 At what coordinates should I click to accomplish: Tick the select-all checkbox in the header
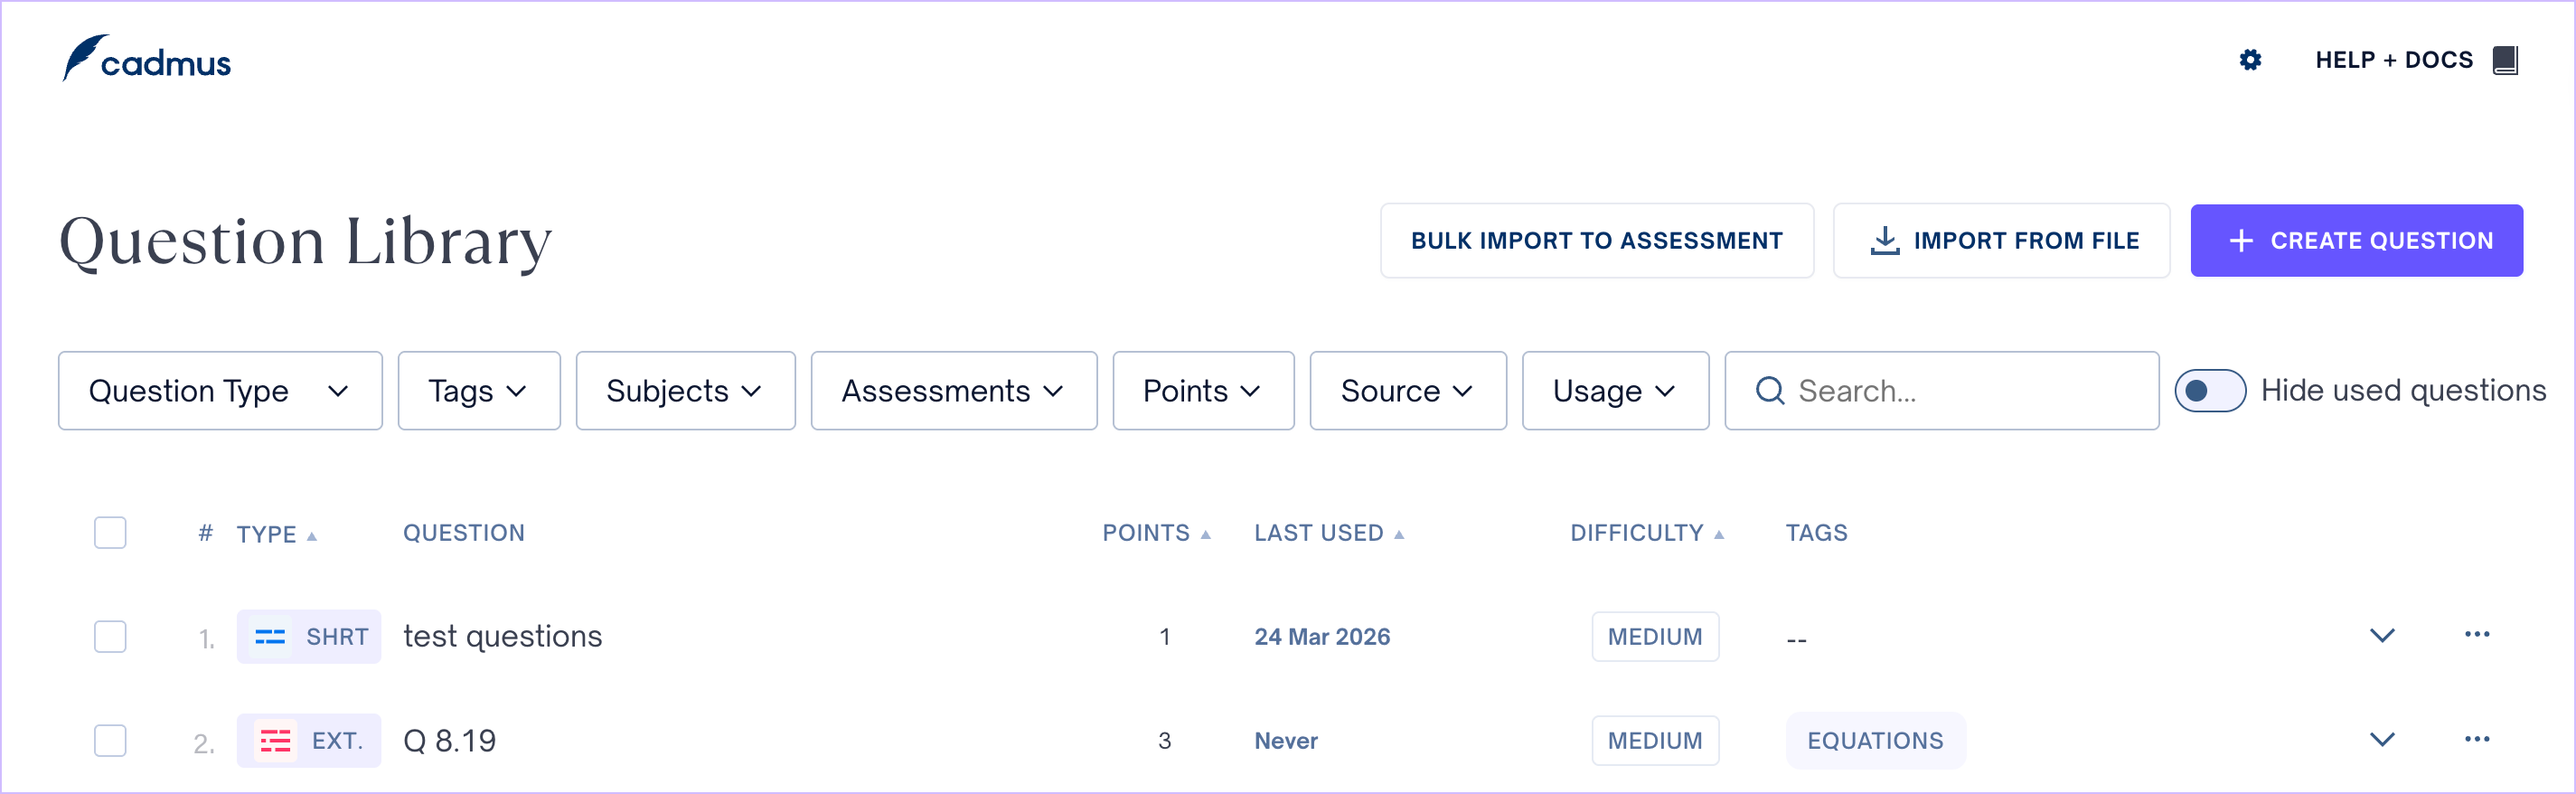110,533
